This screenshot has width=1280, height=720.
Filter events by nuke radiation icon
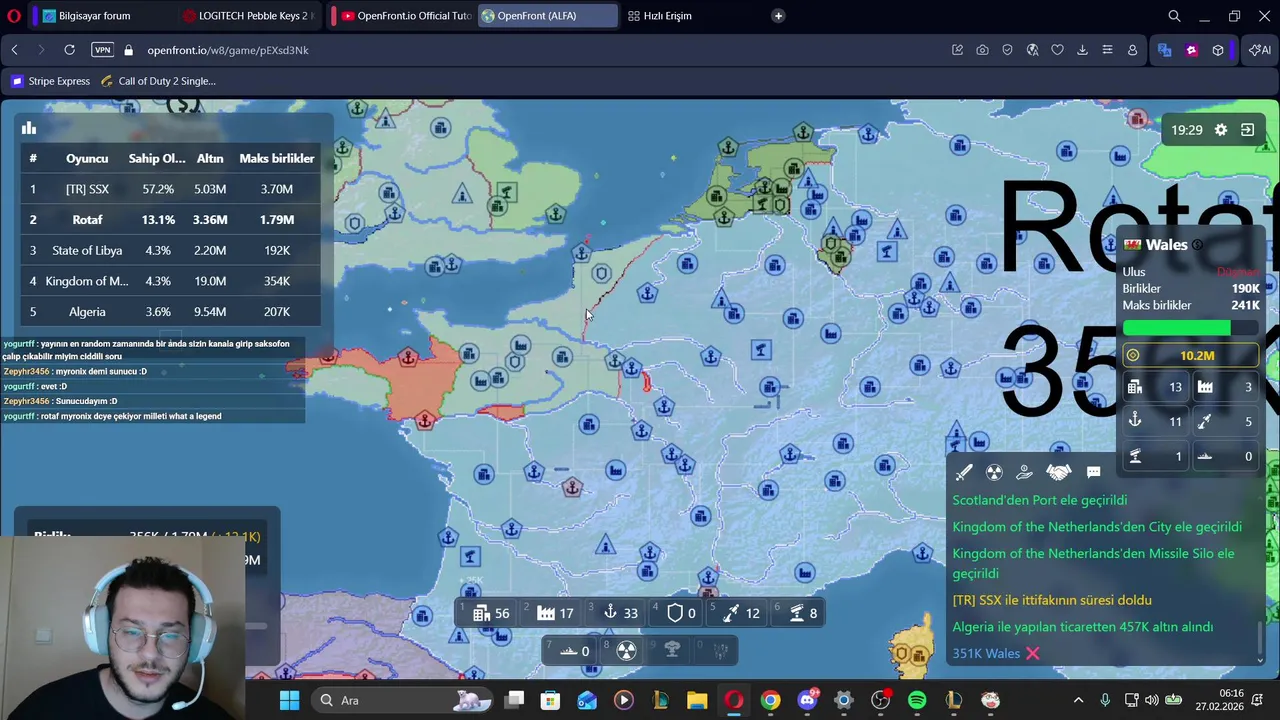pyautogui.click(x=994, y=472)
